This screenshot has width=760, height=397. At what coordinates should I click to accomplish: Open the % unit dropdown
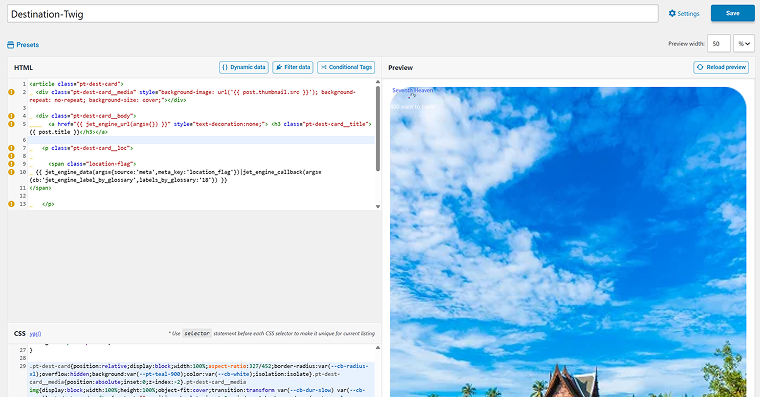pos(744,44)
